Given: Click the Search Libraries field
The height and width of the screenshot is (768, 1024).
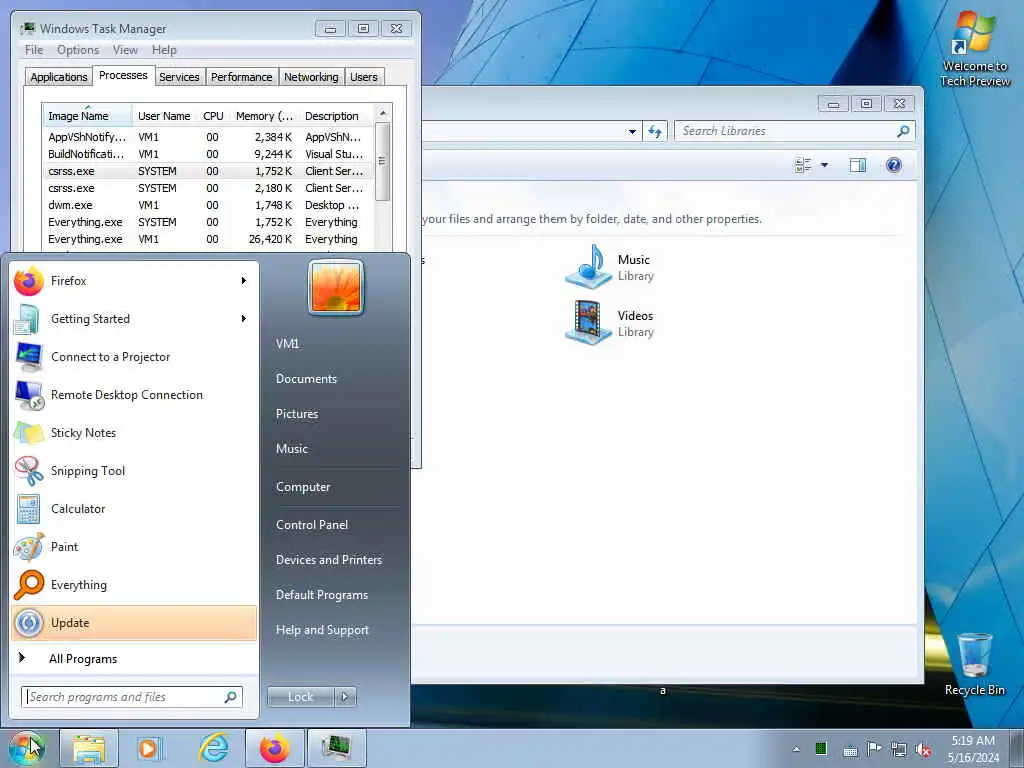Looking at the screenshot, I should point(795,131).
